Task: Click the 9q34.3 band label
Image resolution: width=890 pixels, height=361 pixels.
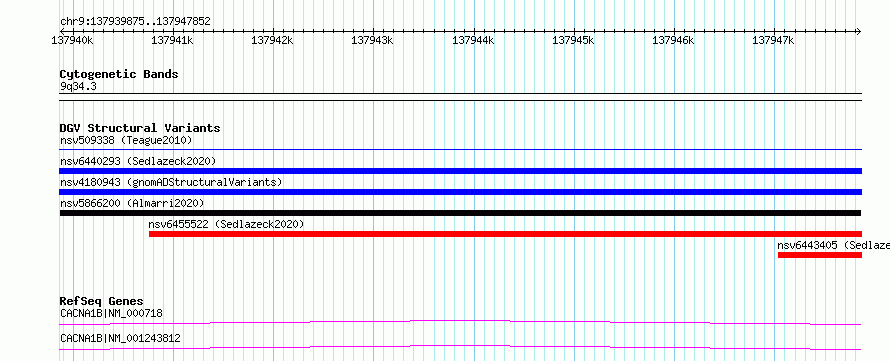Action: click(79, 86)
